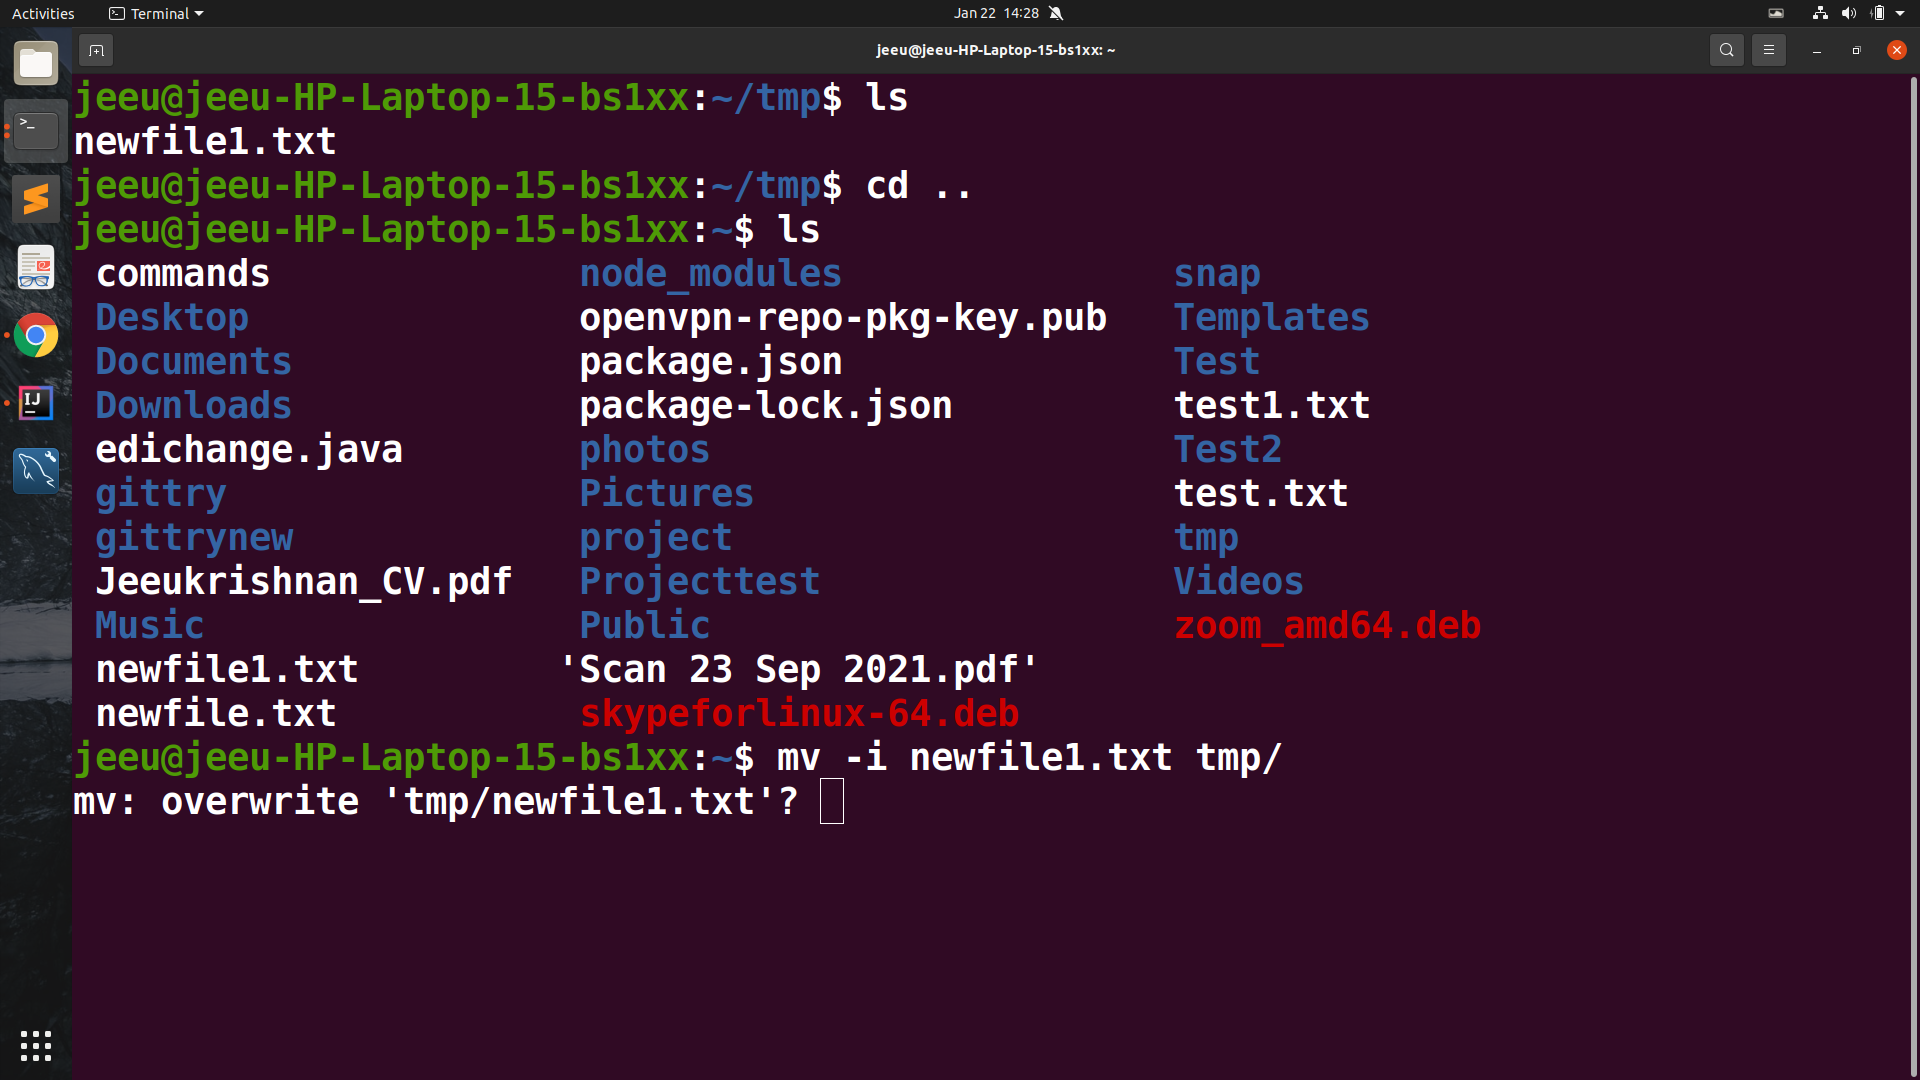The image size is (1920, 1080).
Task: Click the search icon in the terminal titlebar
Action: [1727, 50]
